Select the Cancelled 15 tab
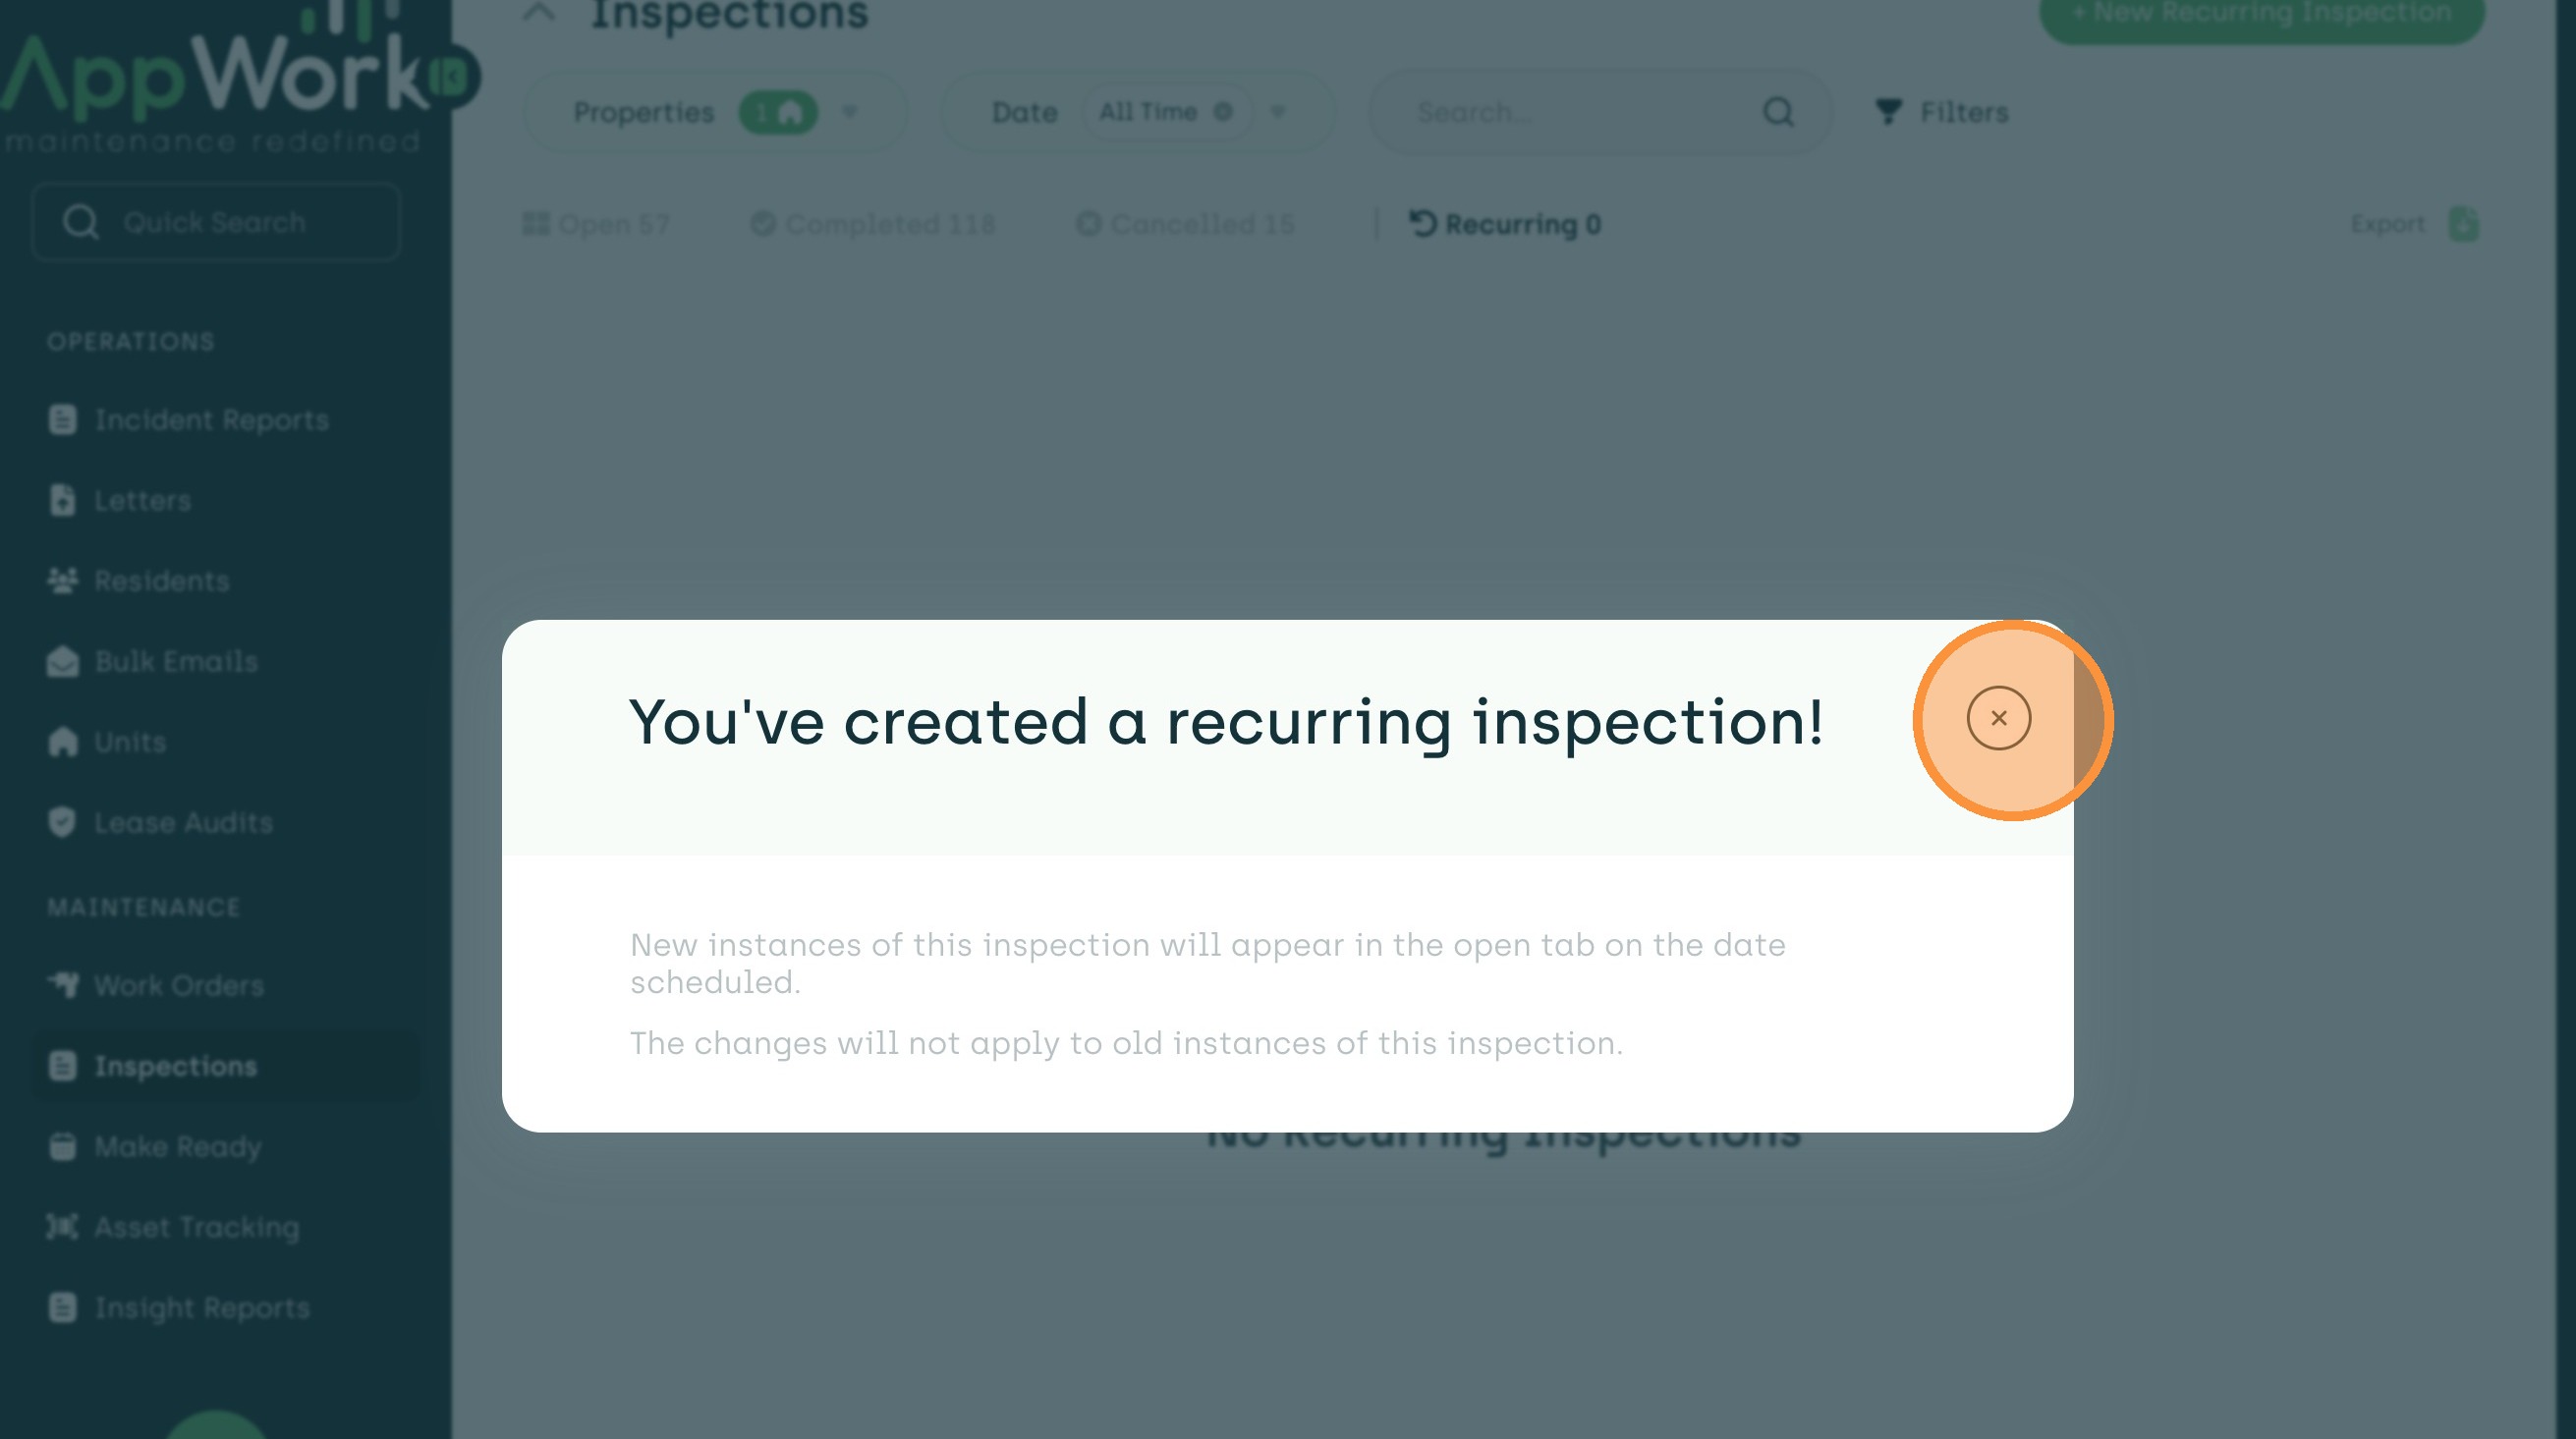Viewport: 2576px width, 1439px height. click(1185, 224)
